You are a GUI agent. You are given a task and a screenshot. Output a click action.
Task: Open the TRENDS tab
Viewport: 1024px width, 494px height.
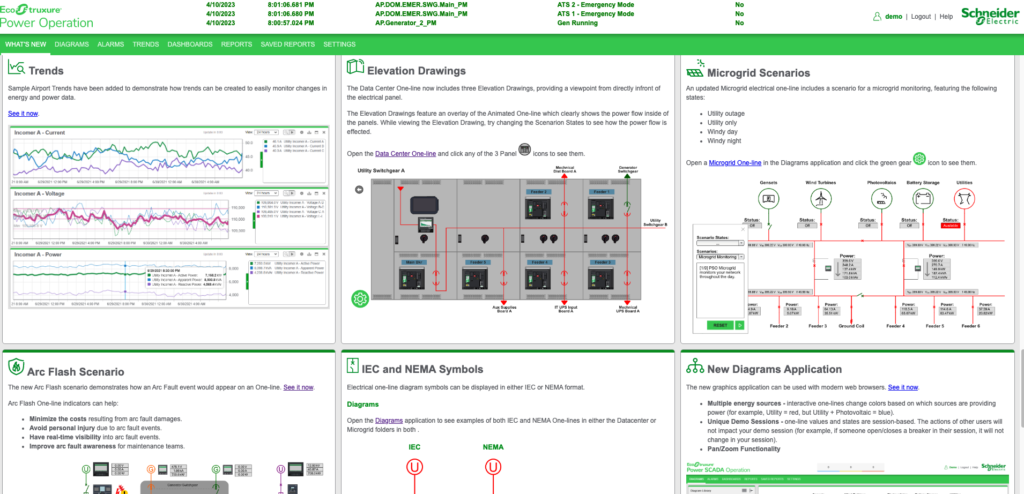tap(146, 44)
